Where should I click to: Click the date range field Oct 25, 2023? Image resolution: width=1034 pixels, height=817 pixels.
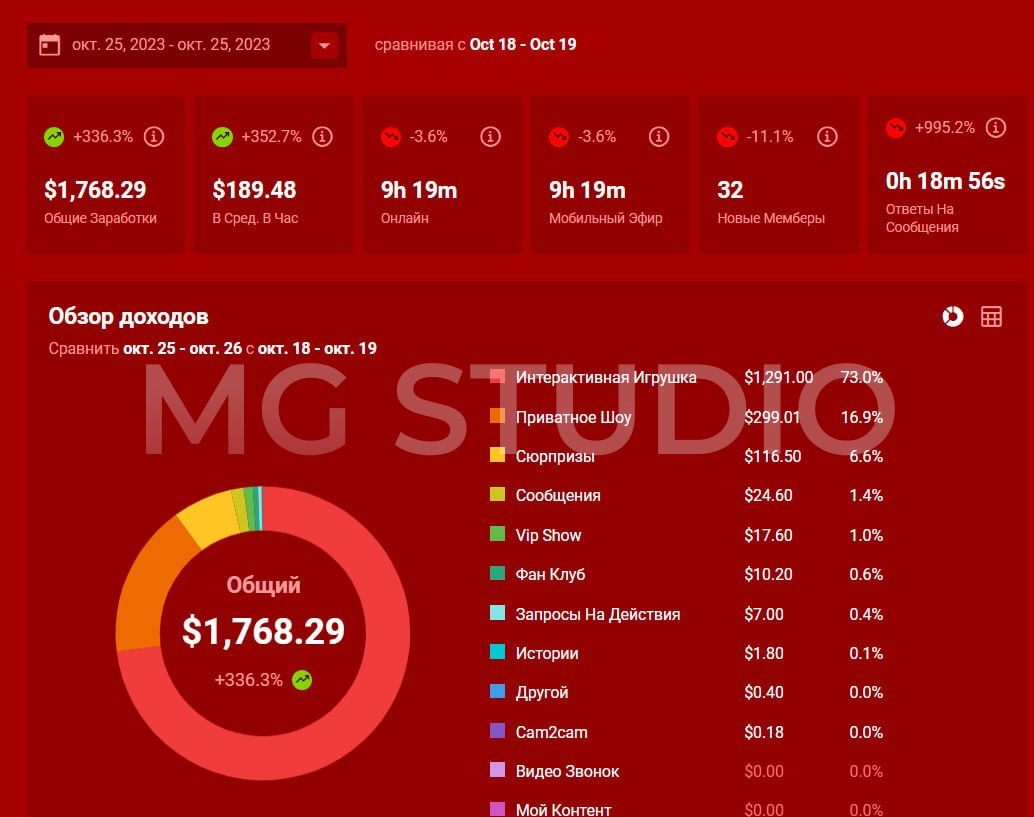coord(171,45)
